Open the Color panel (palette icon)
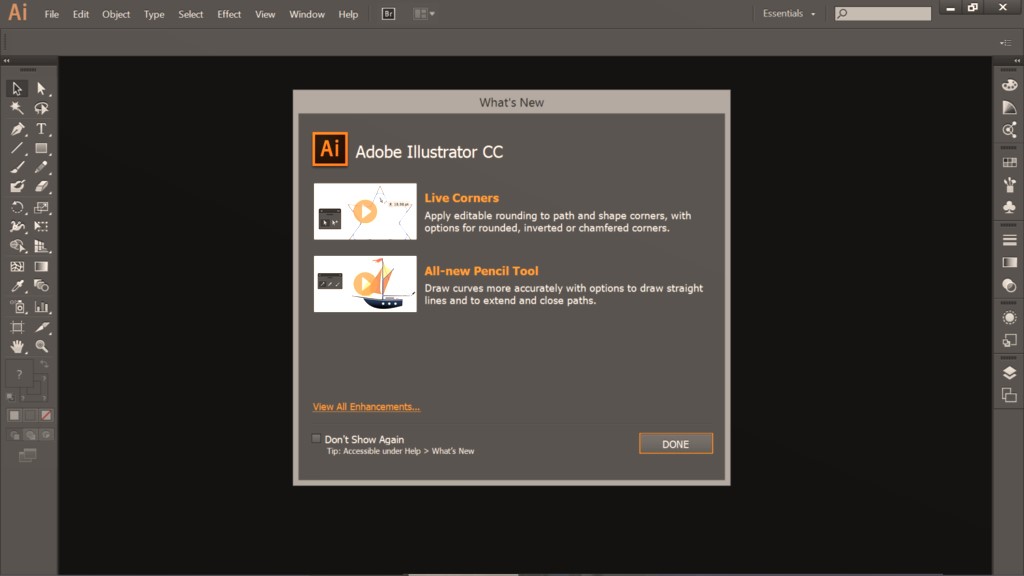Image resolution: width=1024 pixels, height=576 pixels. point(1009,86)
